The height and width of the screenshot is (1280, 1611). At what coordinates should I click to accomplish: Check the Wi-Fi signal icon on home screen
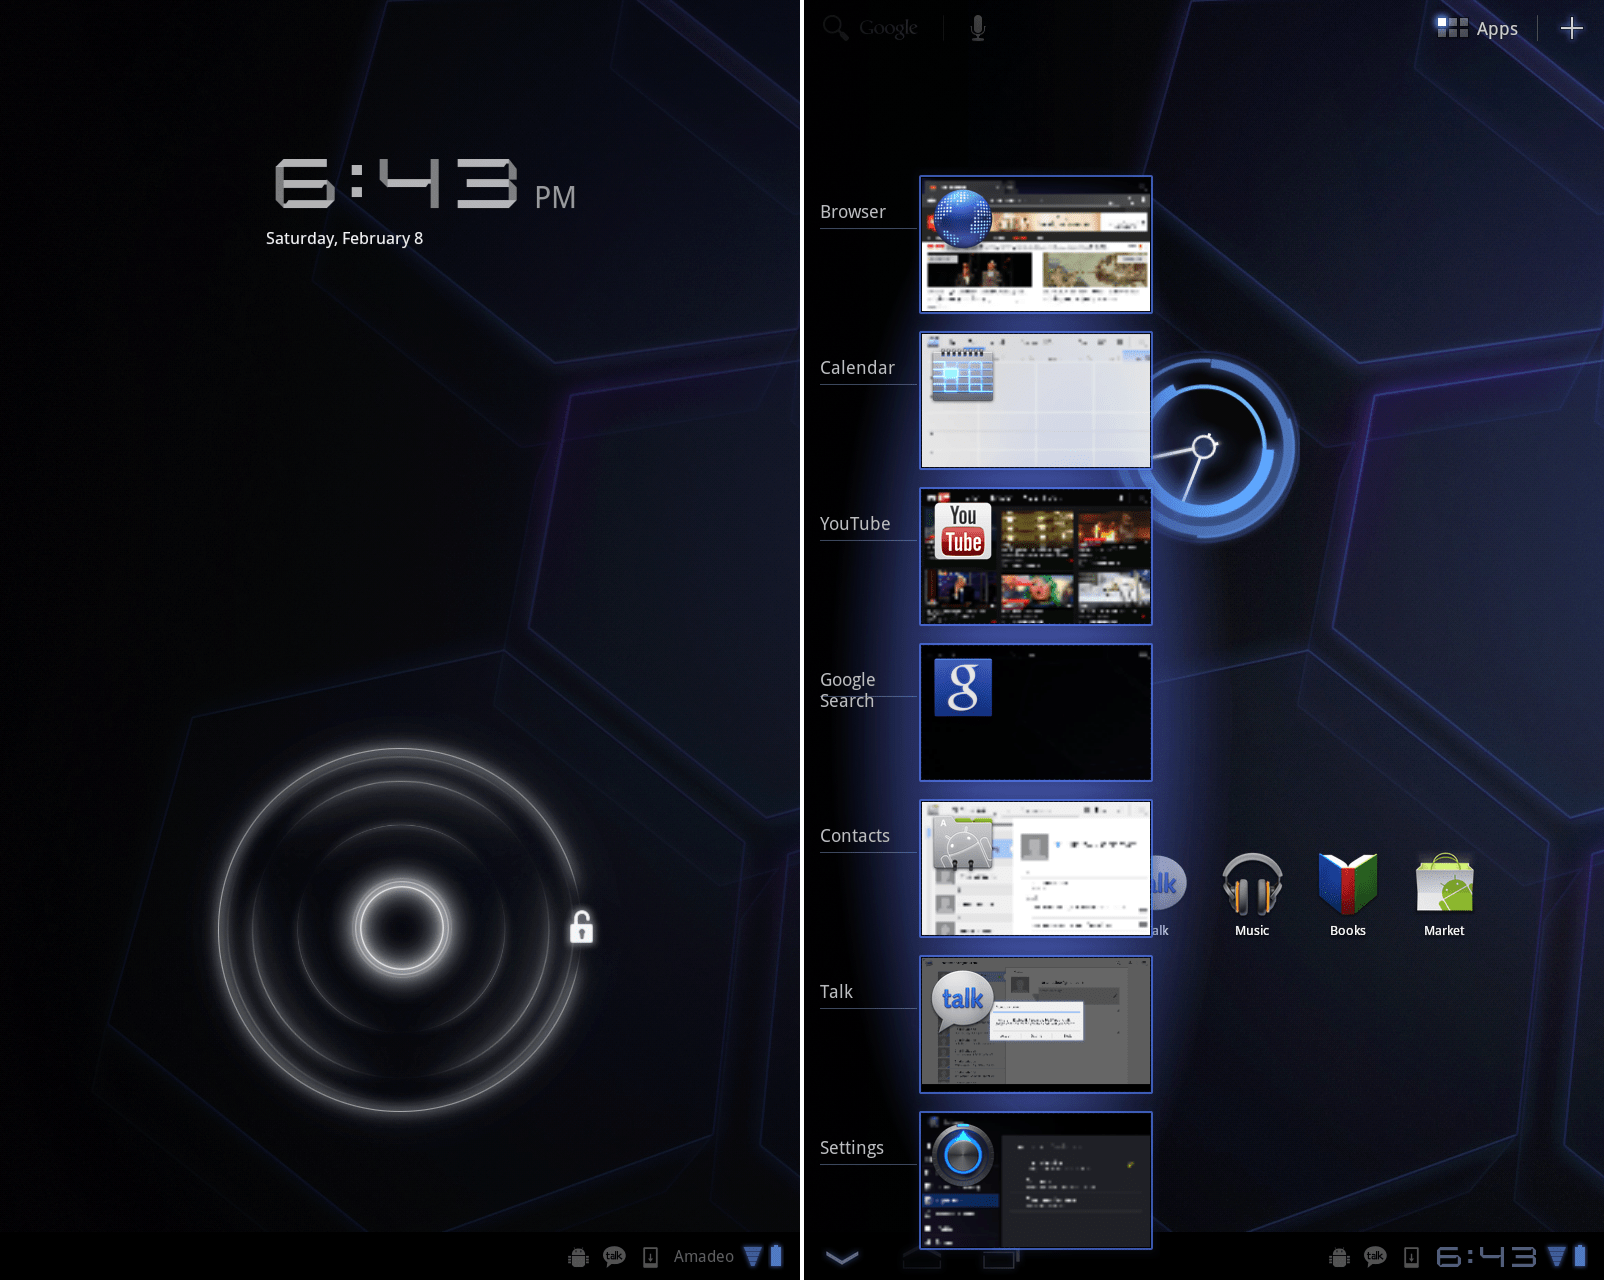pyautogui.click(x=1557, y=1256)
